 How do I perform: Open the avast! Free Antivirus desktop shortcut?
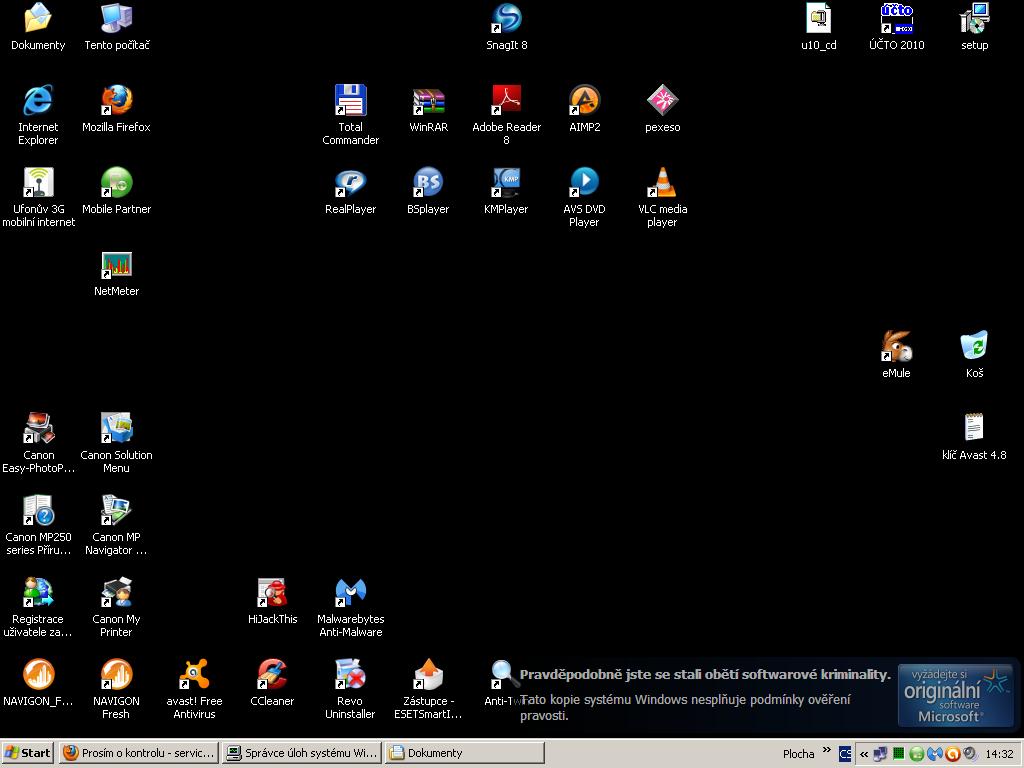(x=195, y=674)
